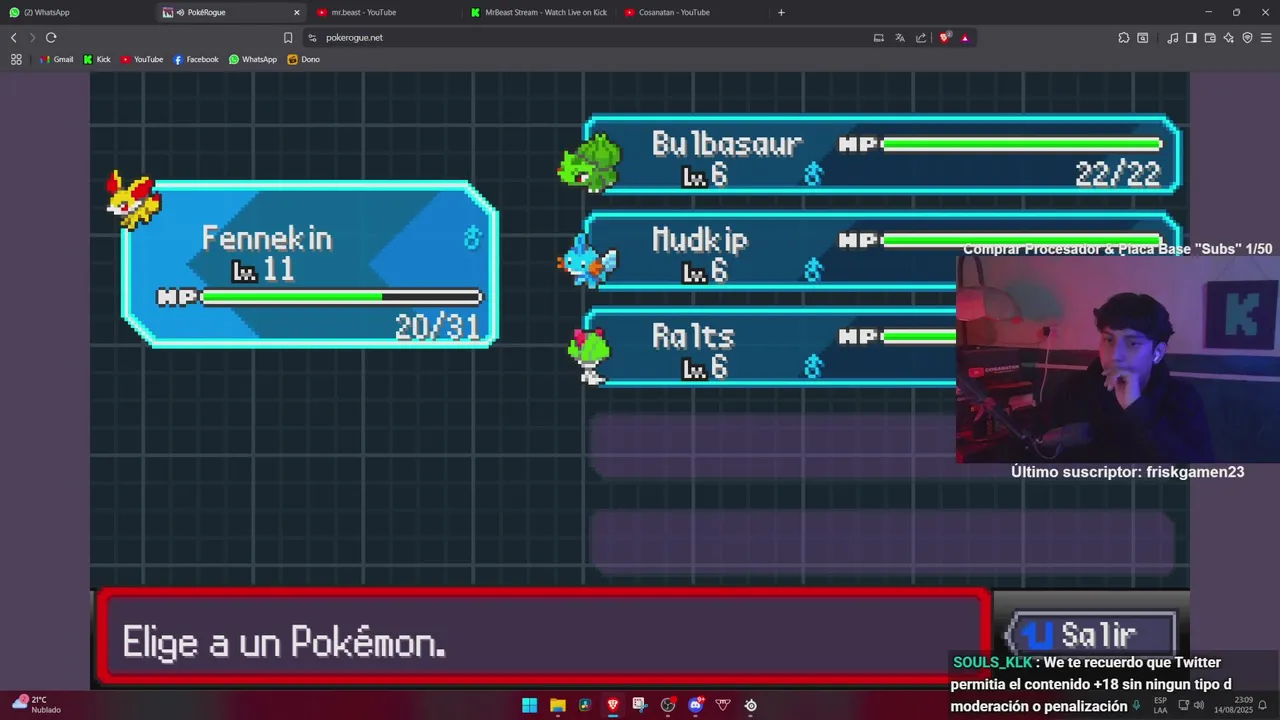Open the Extensions puzzle icon
This screenshot has width=1280, height=720.
point(1124,37)
